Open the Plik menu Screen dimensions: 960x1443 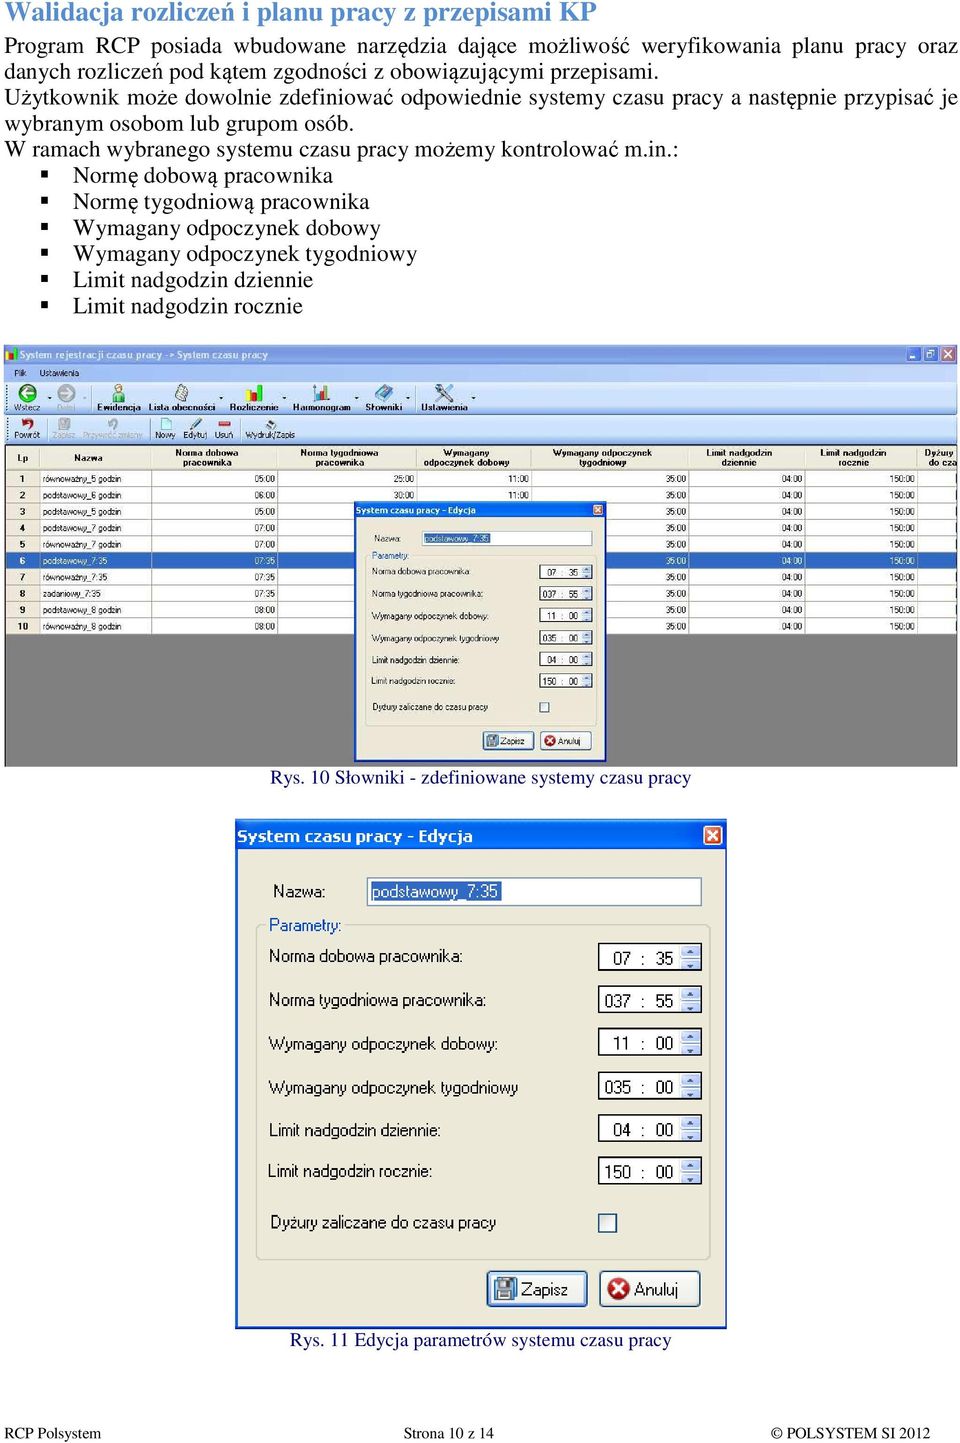pyautogui.click(x=20, y=373)
